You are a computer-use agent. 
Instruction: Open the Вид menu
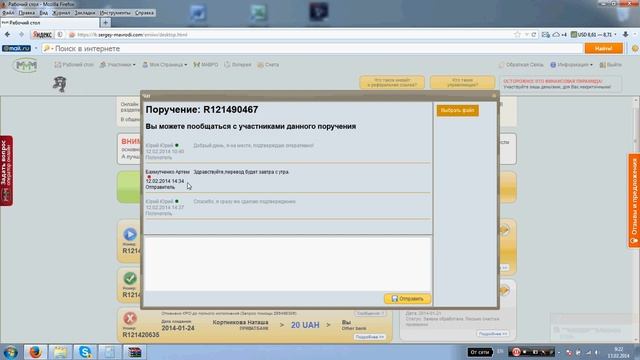point(44,13)
